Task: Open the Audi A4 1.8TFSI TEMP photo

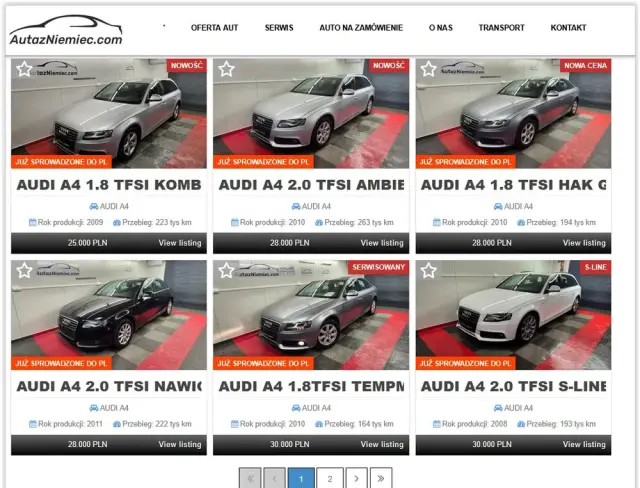Action: click(311, 315)
